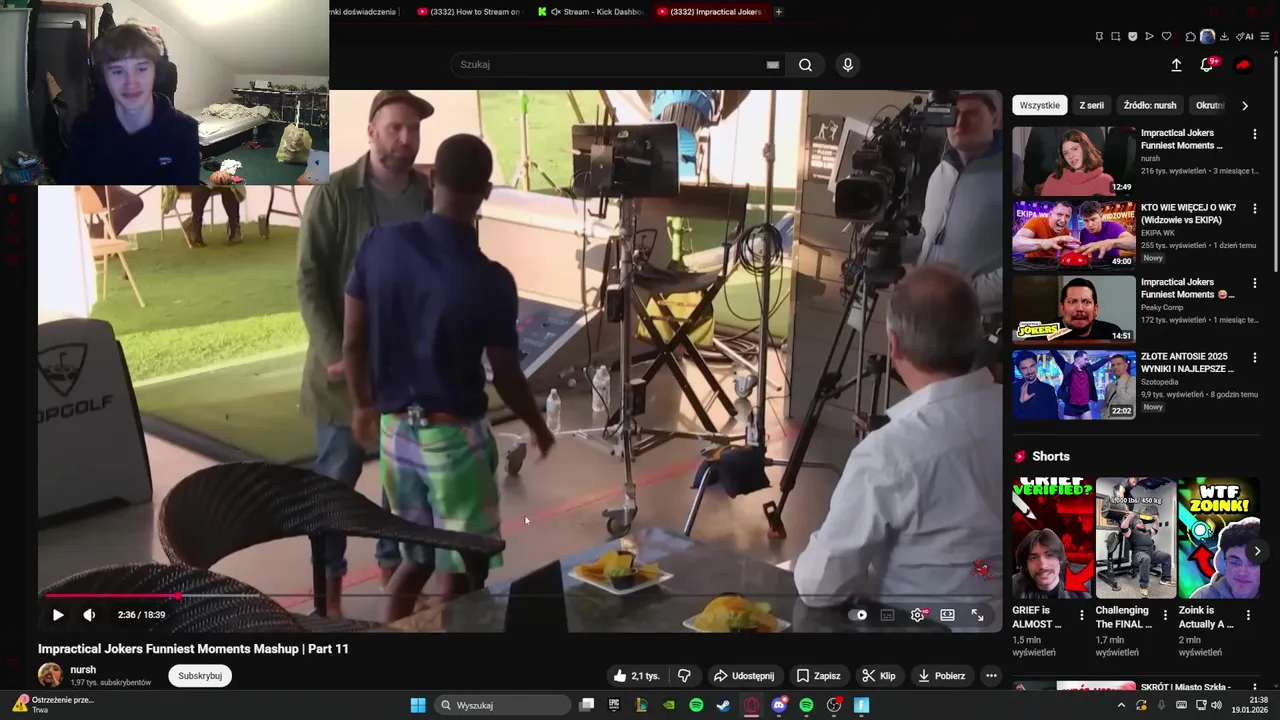The image size is (1280, 720).
Task: Open the Challenging The FINAL short
Action: click(x=1136, y=538)
